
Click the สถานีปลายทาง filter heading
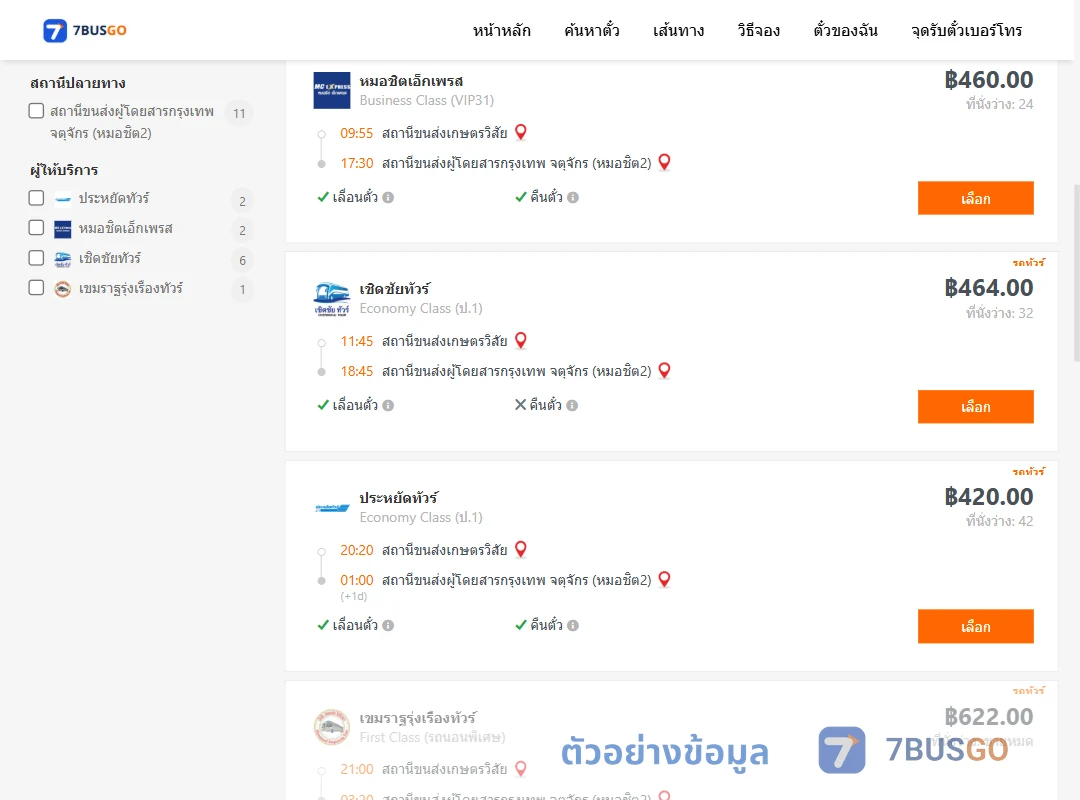point(78,83)
